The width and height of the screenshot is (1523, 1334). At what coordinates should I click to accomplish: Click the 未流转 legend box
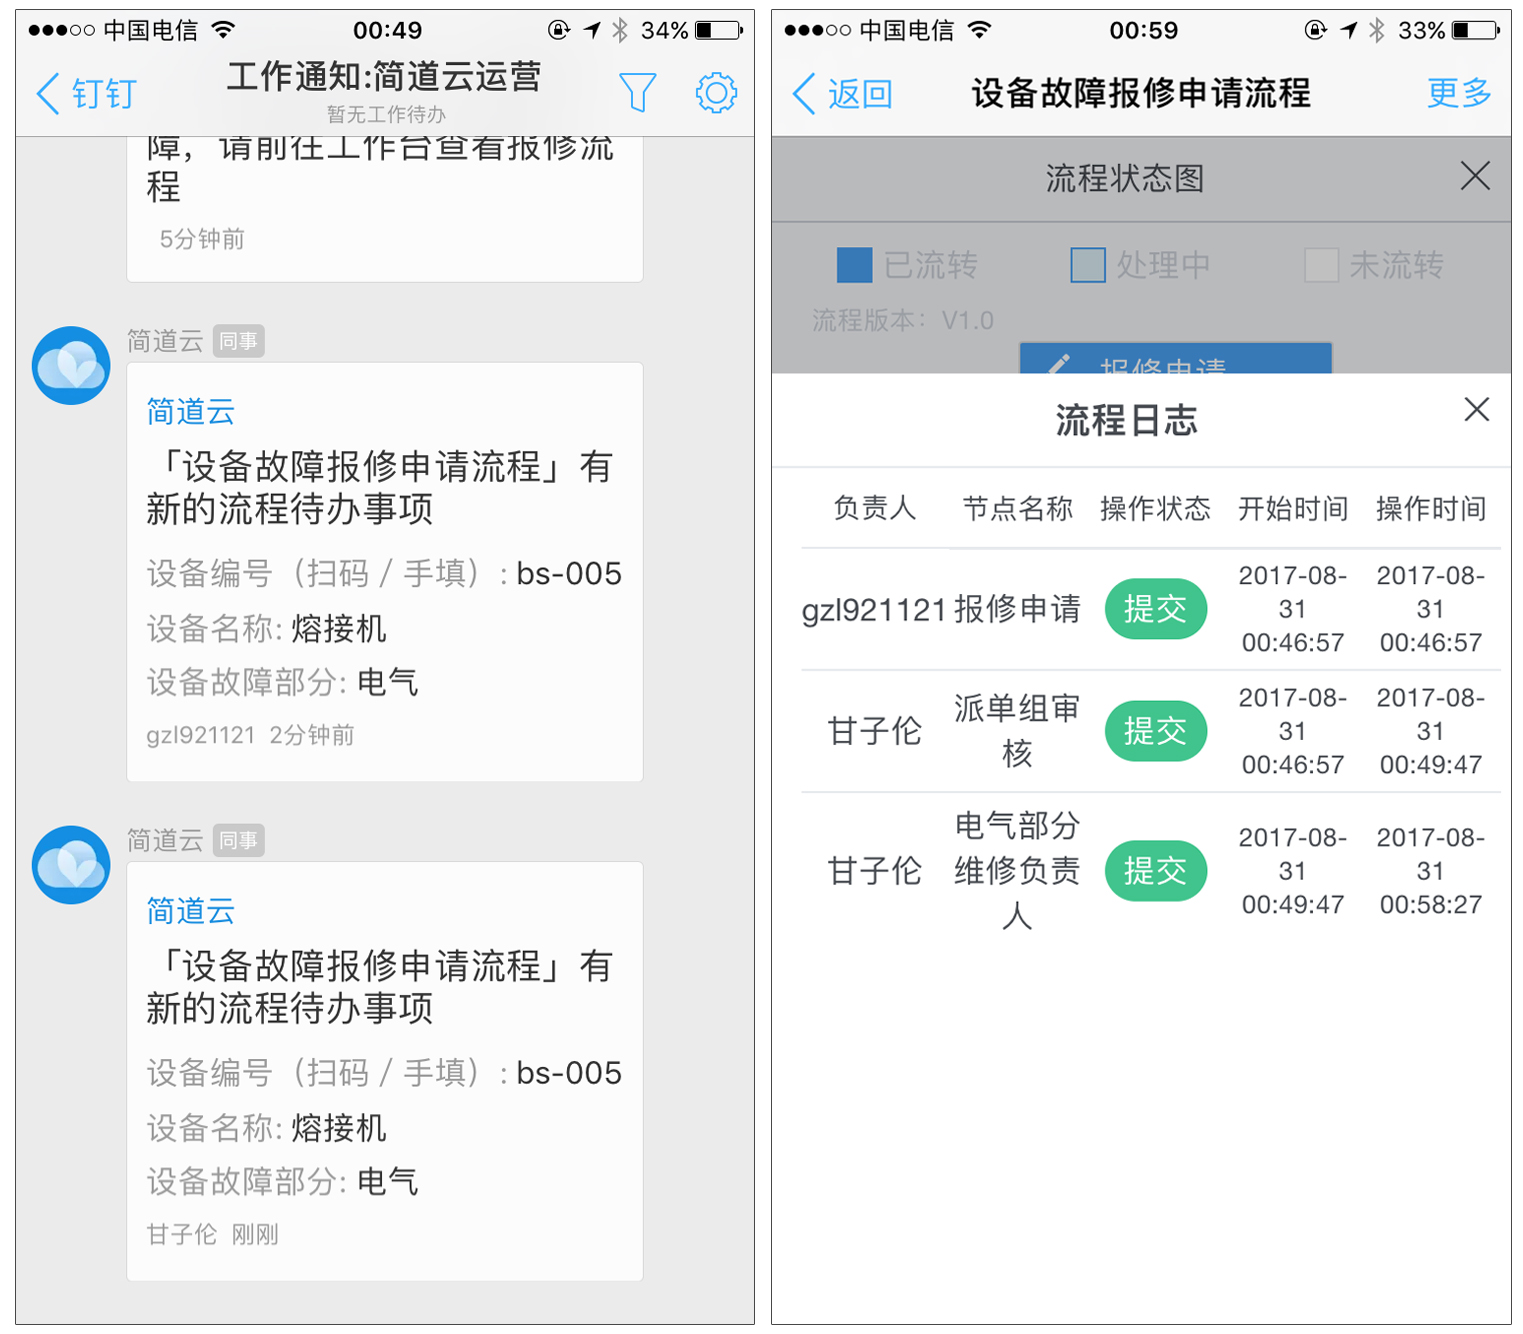point(1320,266)
